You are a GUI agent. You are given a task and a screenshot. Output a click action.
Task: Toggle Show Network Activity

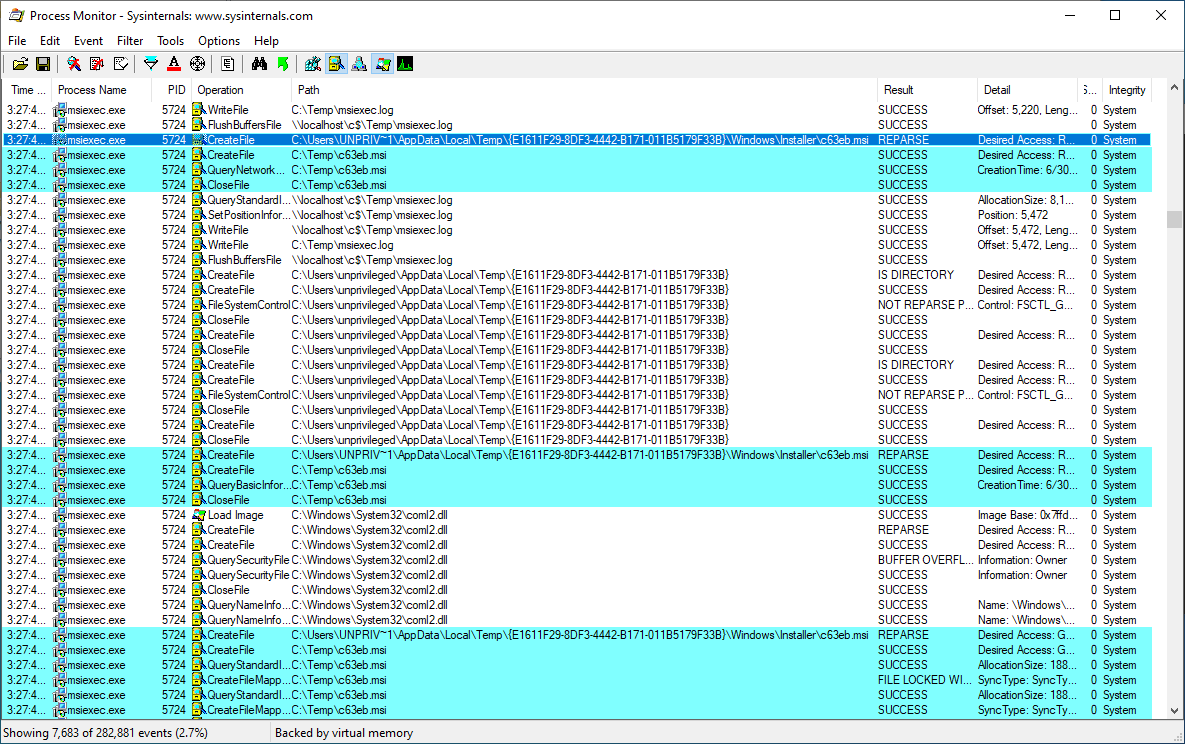point(359,64)
